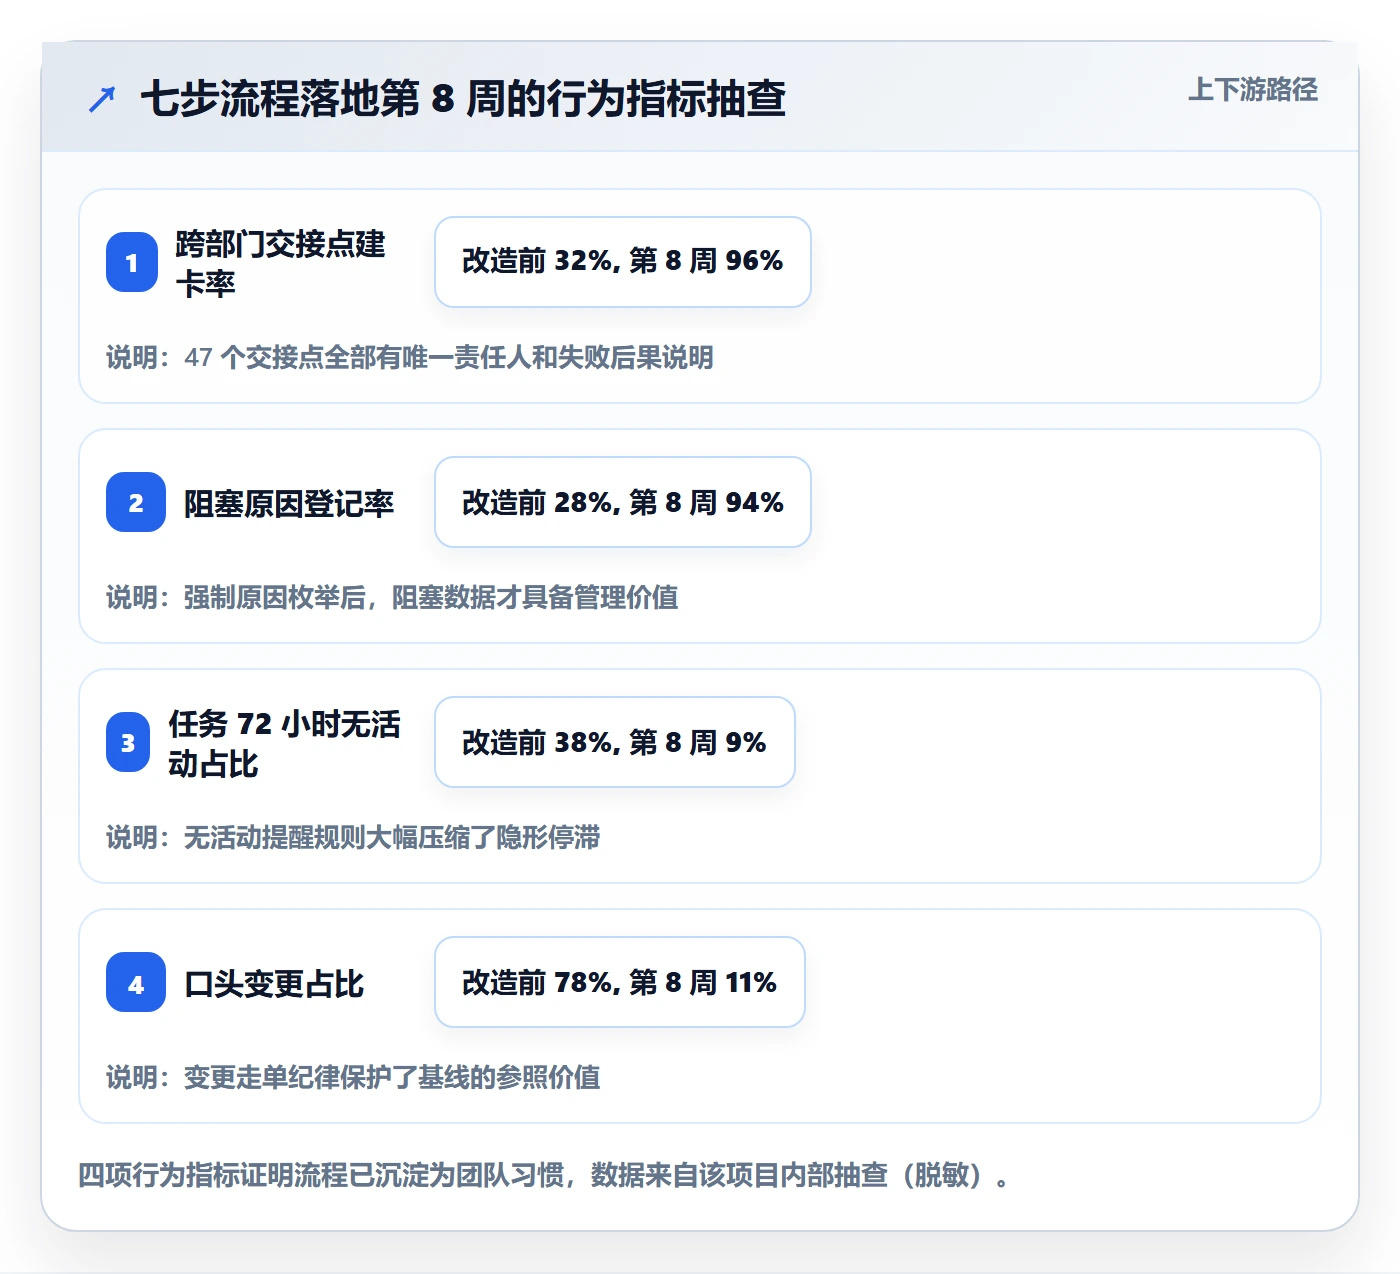The width and height of the screenshot is (1400, 1274).
Task: Select the 改造前 78%, 第 8 周 11% pill
Action: point(620,982)
